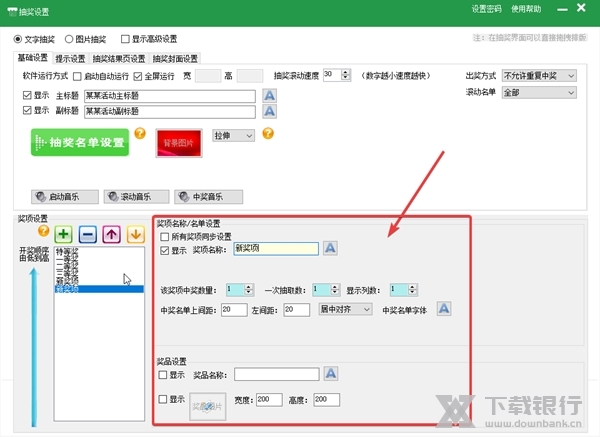Increase 该奖项中奖数量 spinner value

[249, 287]
